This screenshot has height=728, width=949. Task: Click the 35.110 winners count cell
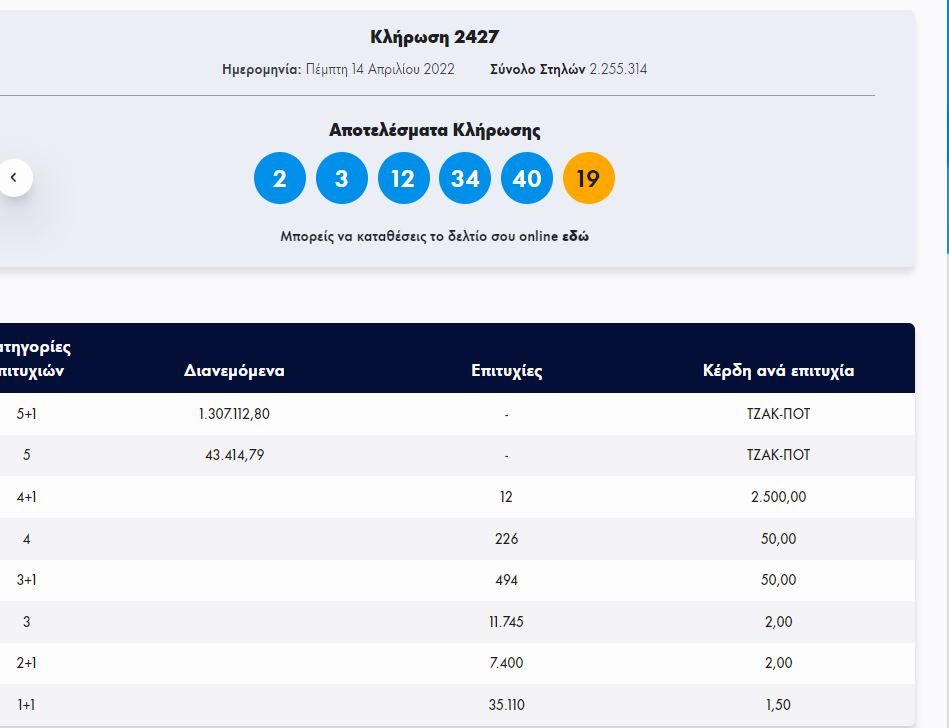pyautogui.click(x=506, y=705)
